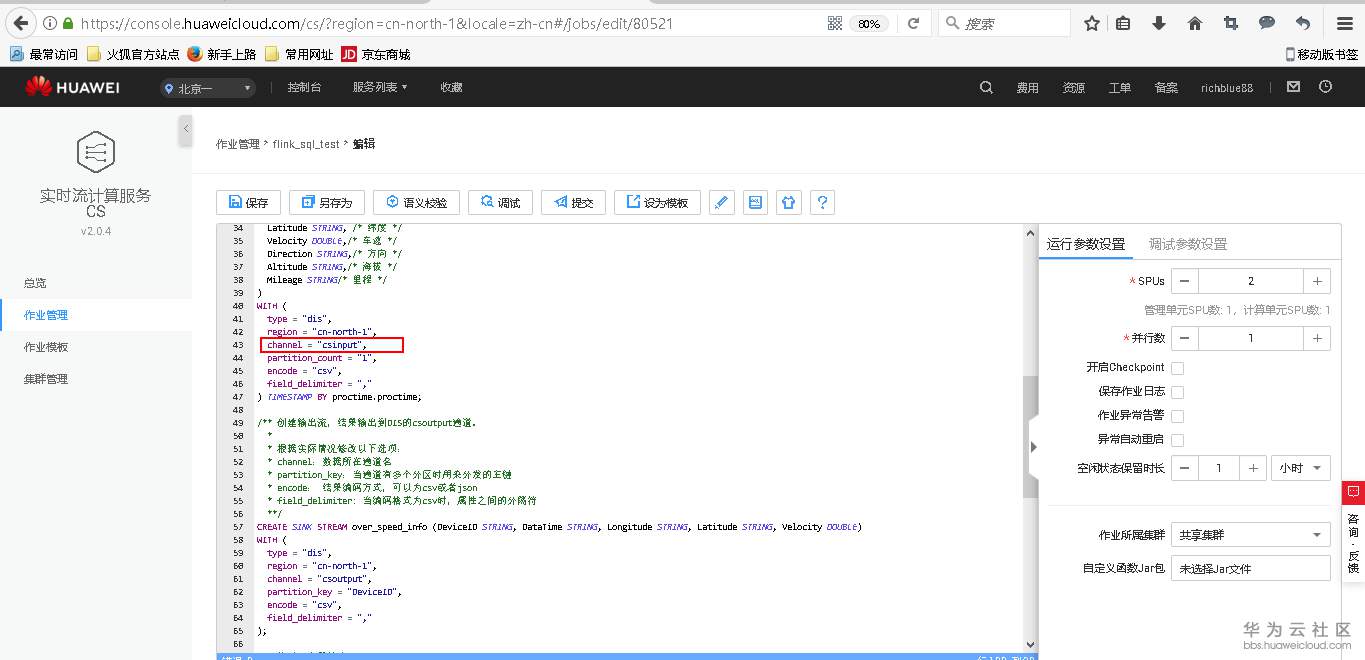The width and height of the screenshot is (1365, 660).
Task: Collapse the right parameter panel arrow
Action: 1033,446
